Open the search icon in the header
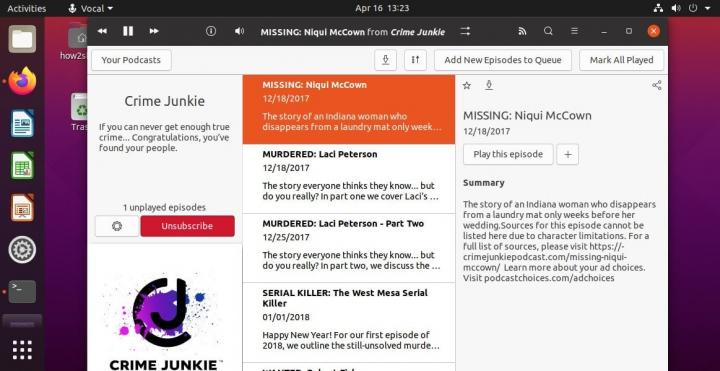This screenshot has height=371, width=720. 548,31
